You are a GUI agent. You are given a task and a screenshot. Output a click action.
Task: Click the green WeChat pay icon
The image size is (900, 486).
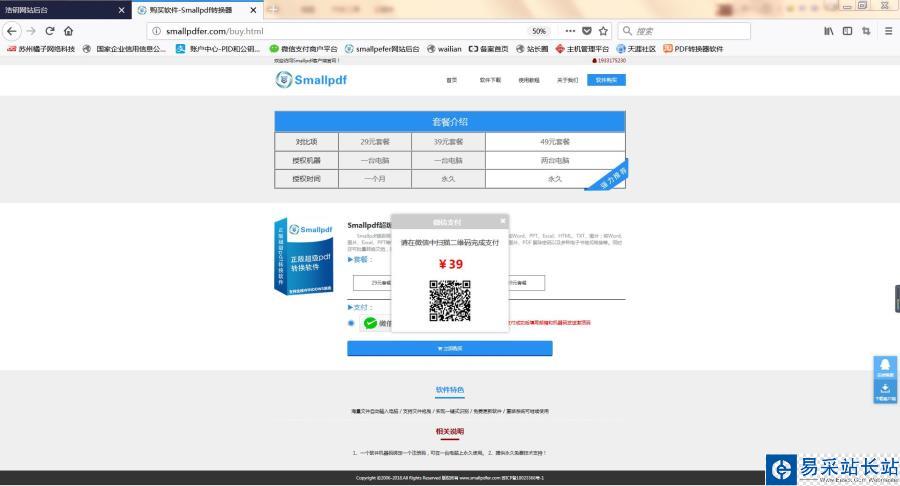pos(370,323)
